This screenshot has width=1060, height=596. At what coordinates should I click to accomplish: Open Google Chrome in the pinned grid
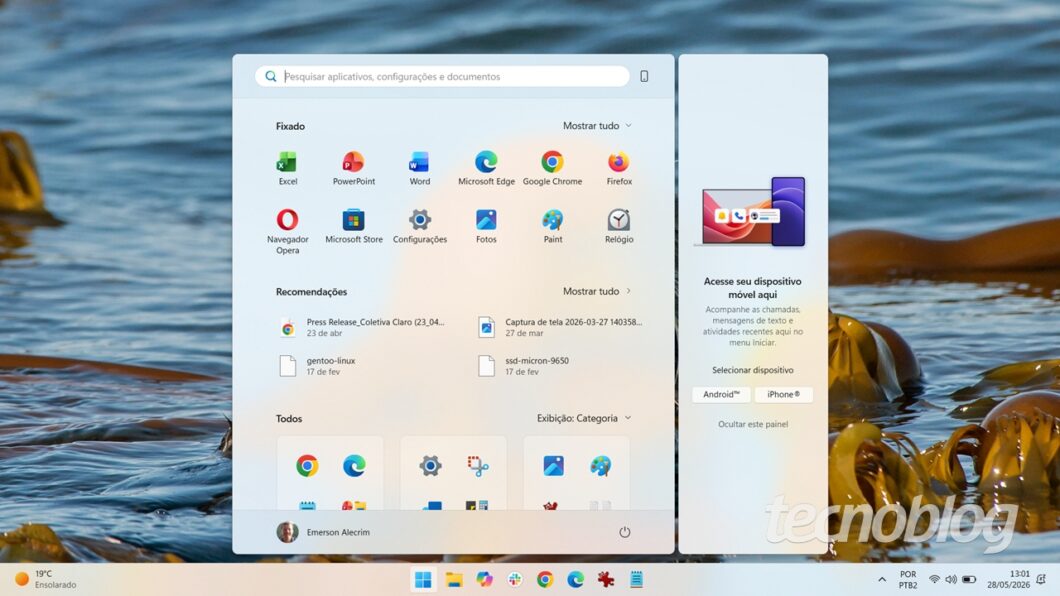point(552,168)
